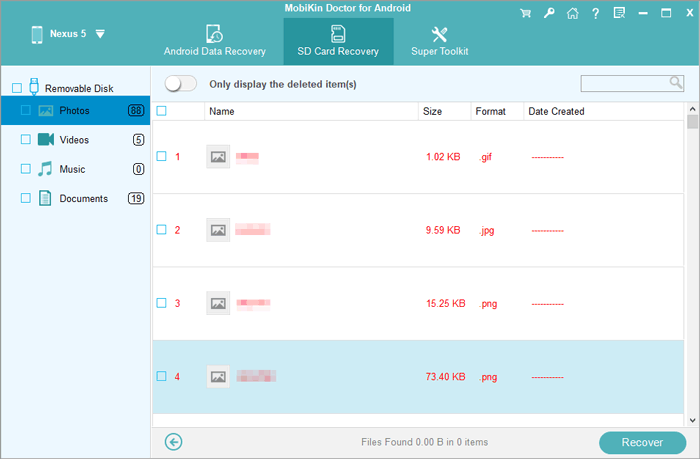This screenshot has height=459, width=700.
Task: Click the search magnifier icon
Action: click(676, 83)
